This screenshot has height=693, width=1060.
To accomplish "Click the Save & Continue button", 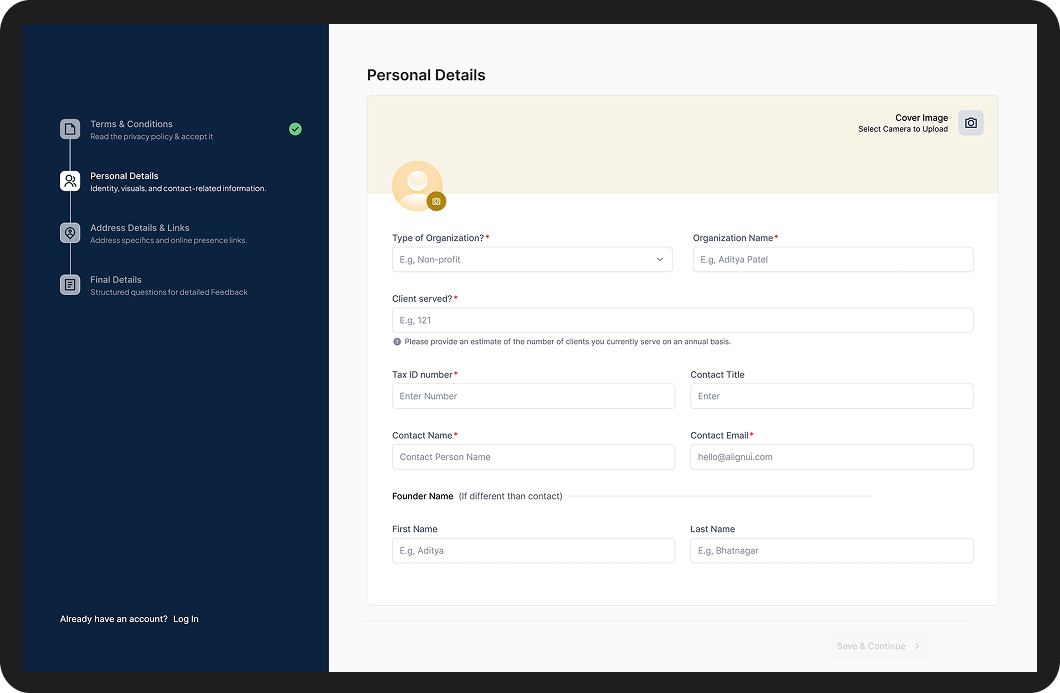I will point(879,646).
